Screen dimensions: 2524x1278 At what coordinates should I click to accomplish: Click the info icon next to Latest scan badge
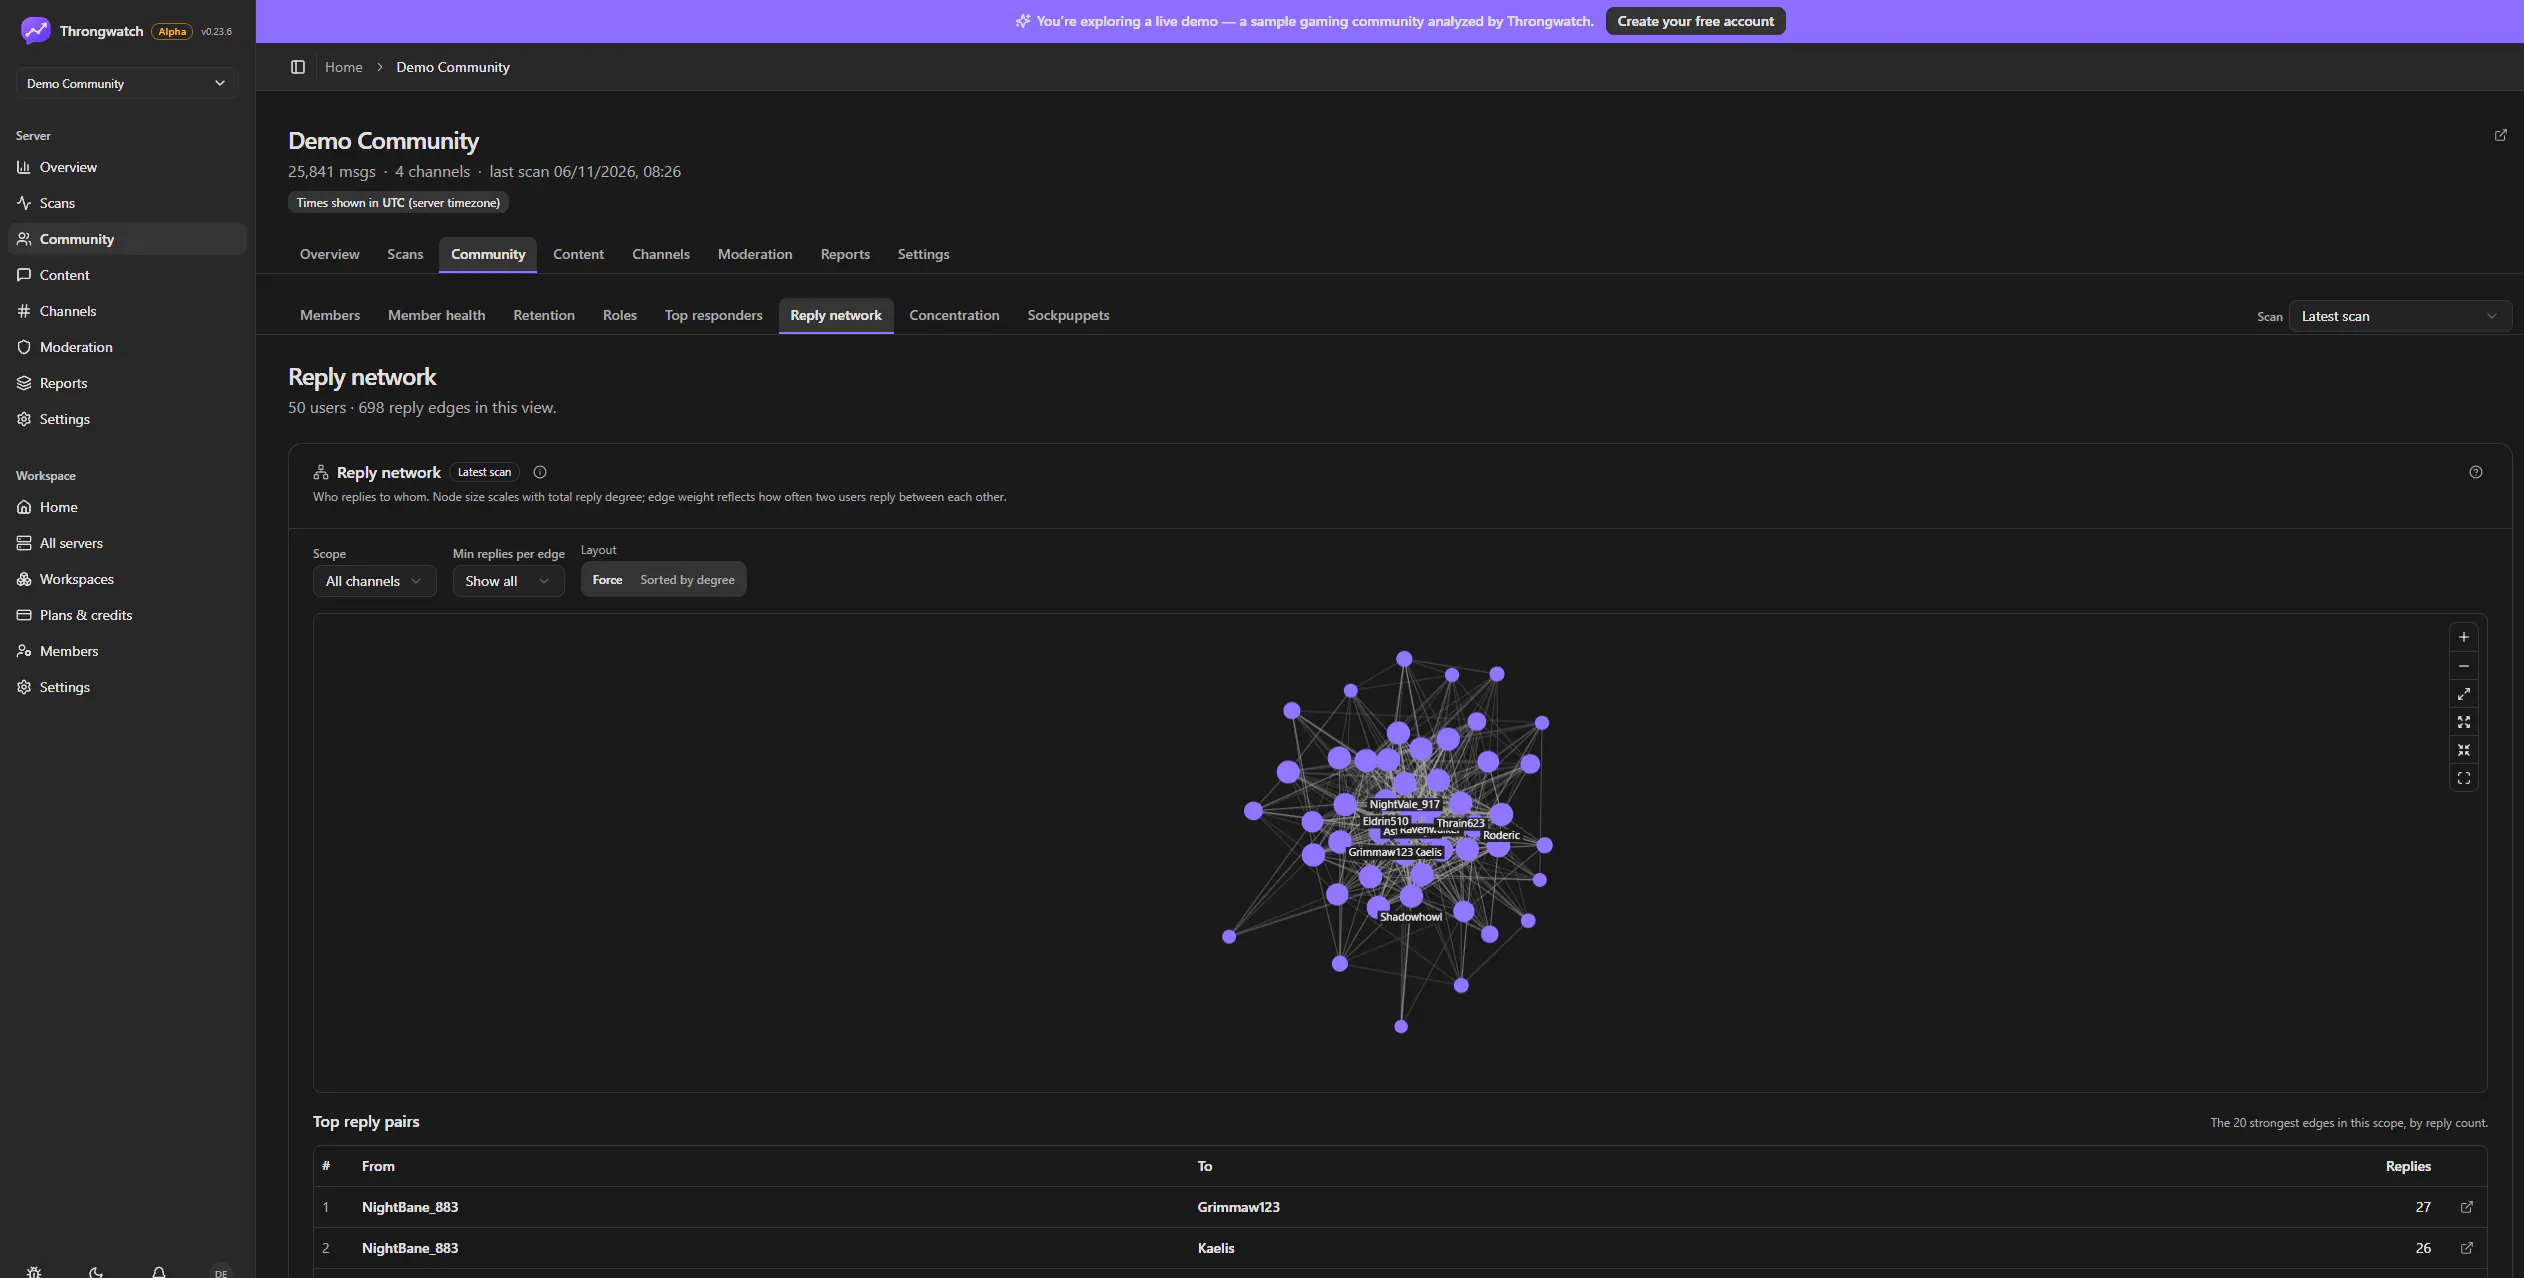coord(540,472)
